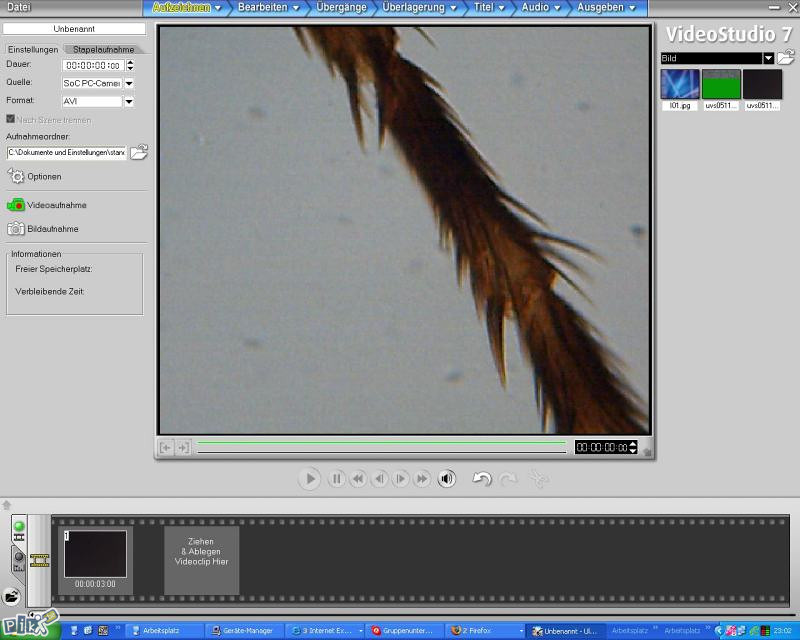Select Stapelaufnahme tab
Viewport: 800px width, 640px height.
(104, 50)
